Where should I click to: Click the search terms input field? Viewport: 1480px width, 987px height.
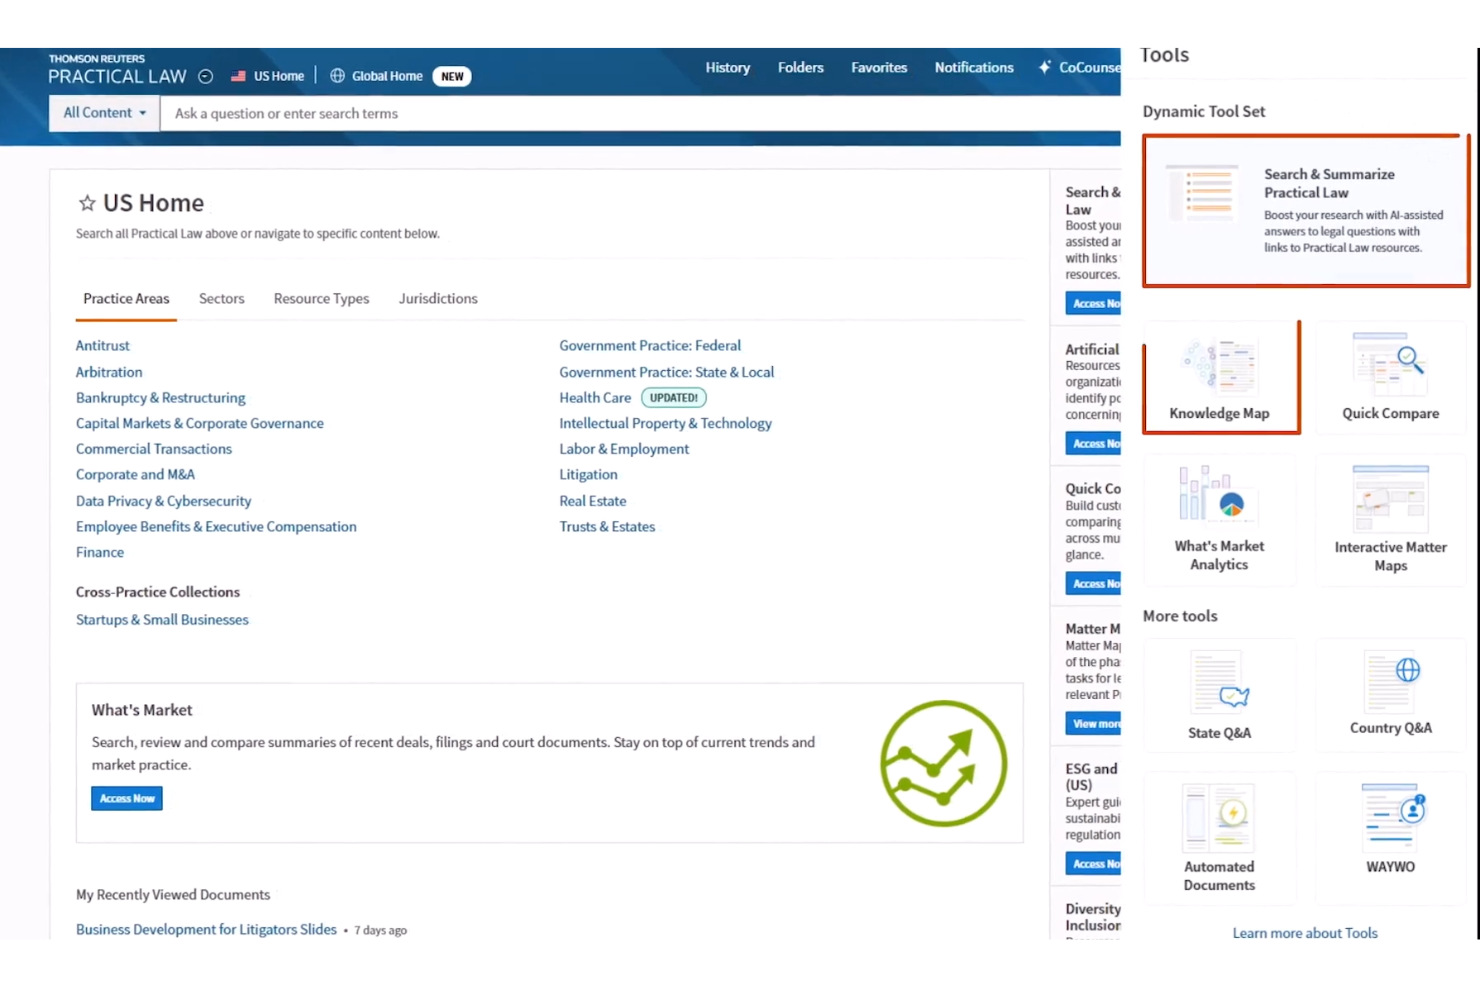point(640,113)
